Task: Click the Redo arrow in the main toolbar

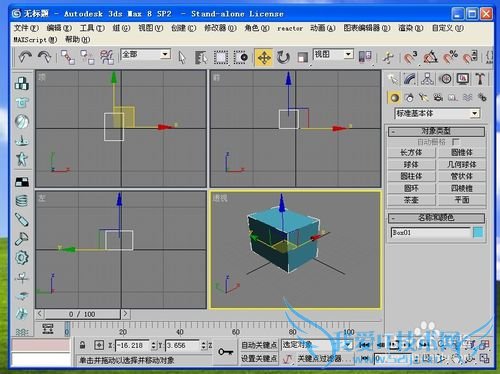Action: coord(44,57)
